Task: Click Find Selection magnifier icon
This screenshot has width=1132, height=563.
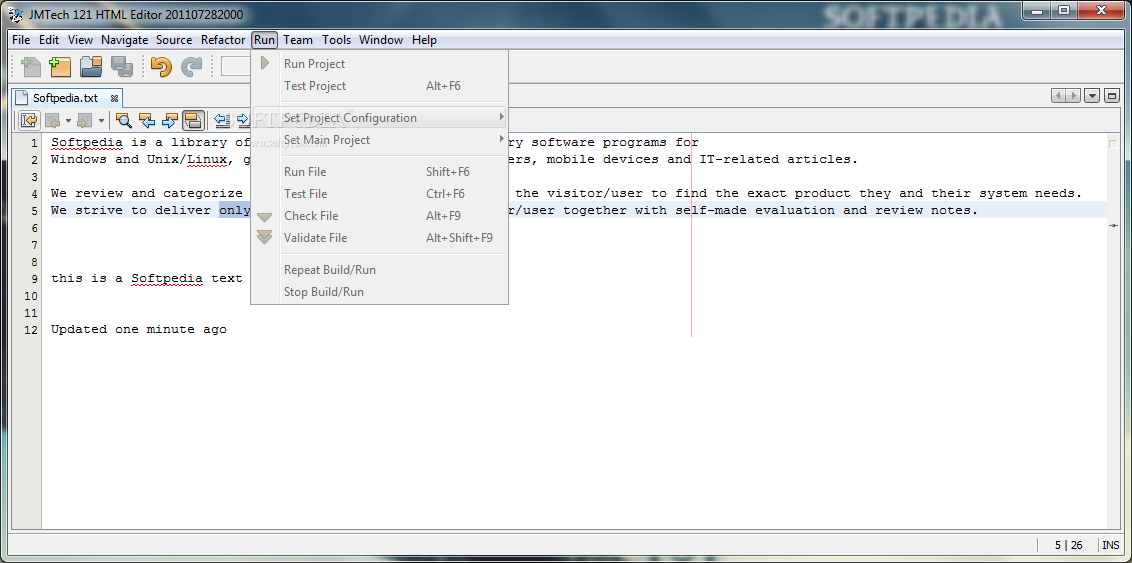Action: [124, 120]
